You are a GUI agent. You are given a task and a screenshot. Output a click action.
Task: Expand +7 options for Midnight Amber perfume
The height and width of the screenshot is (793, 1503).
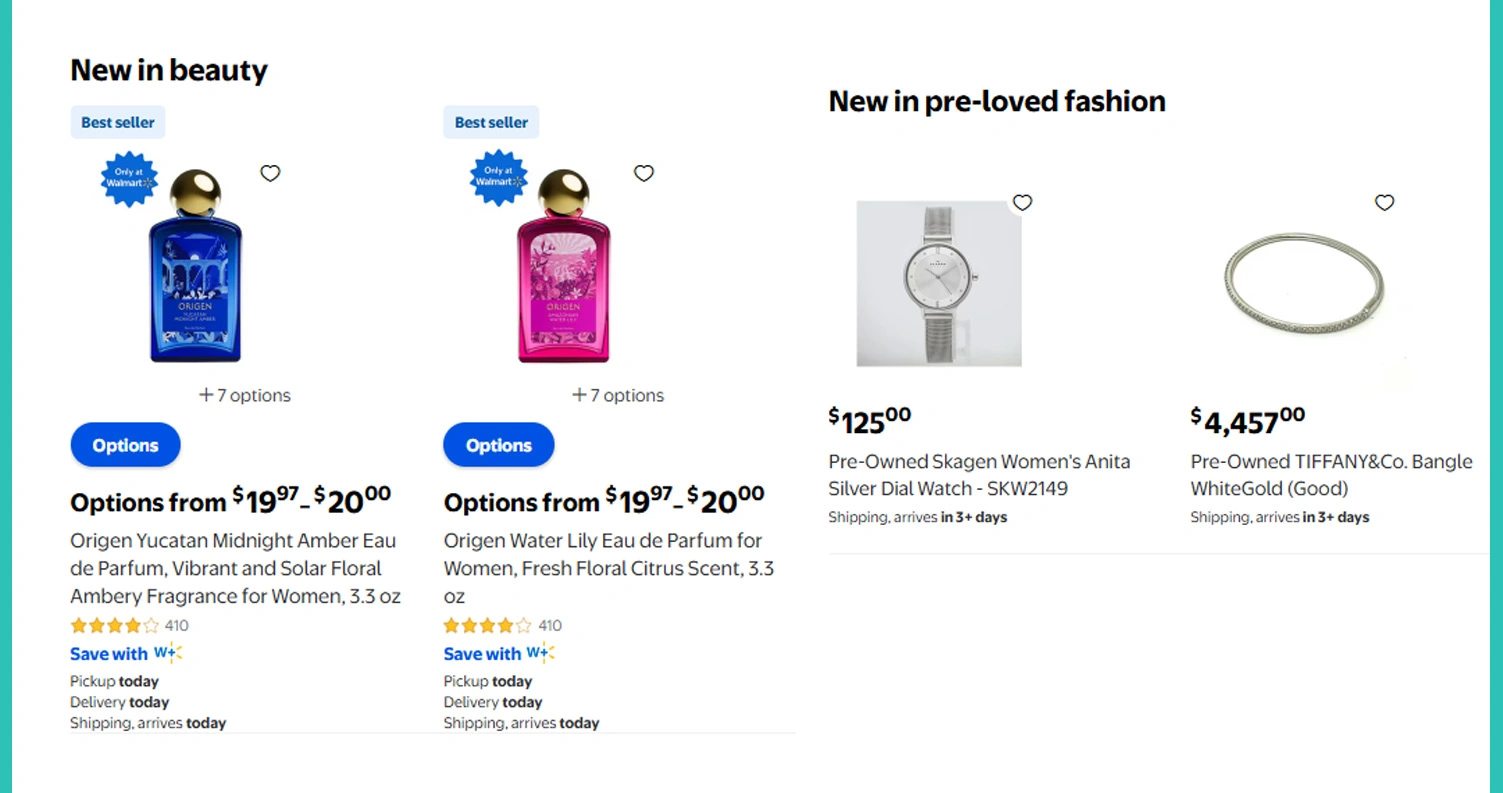click(x=245, y=395)
